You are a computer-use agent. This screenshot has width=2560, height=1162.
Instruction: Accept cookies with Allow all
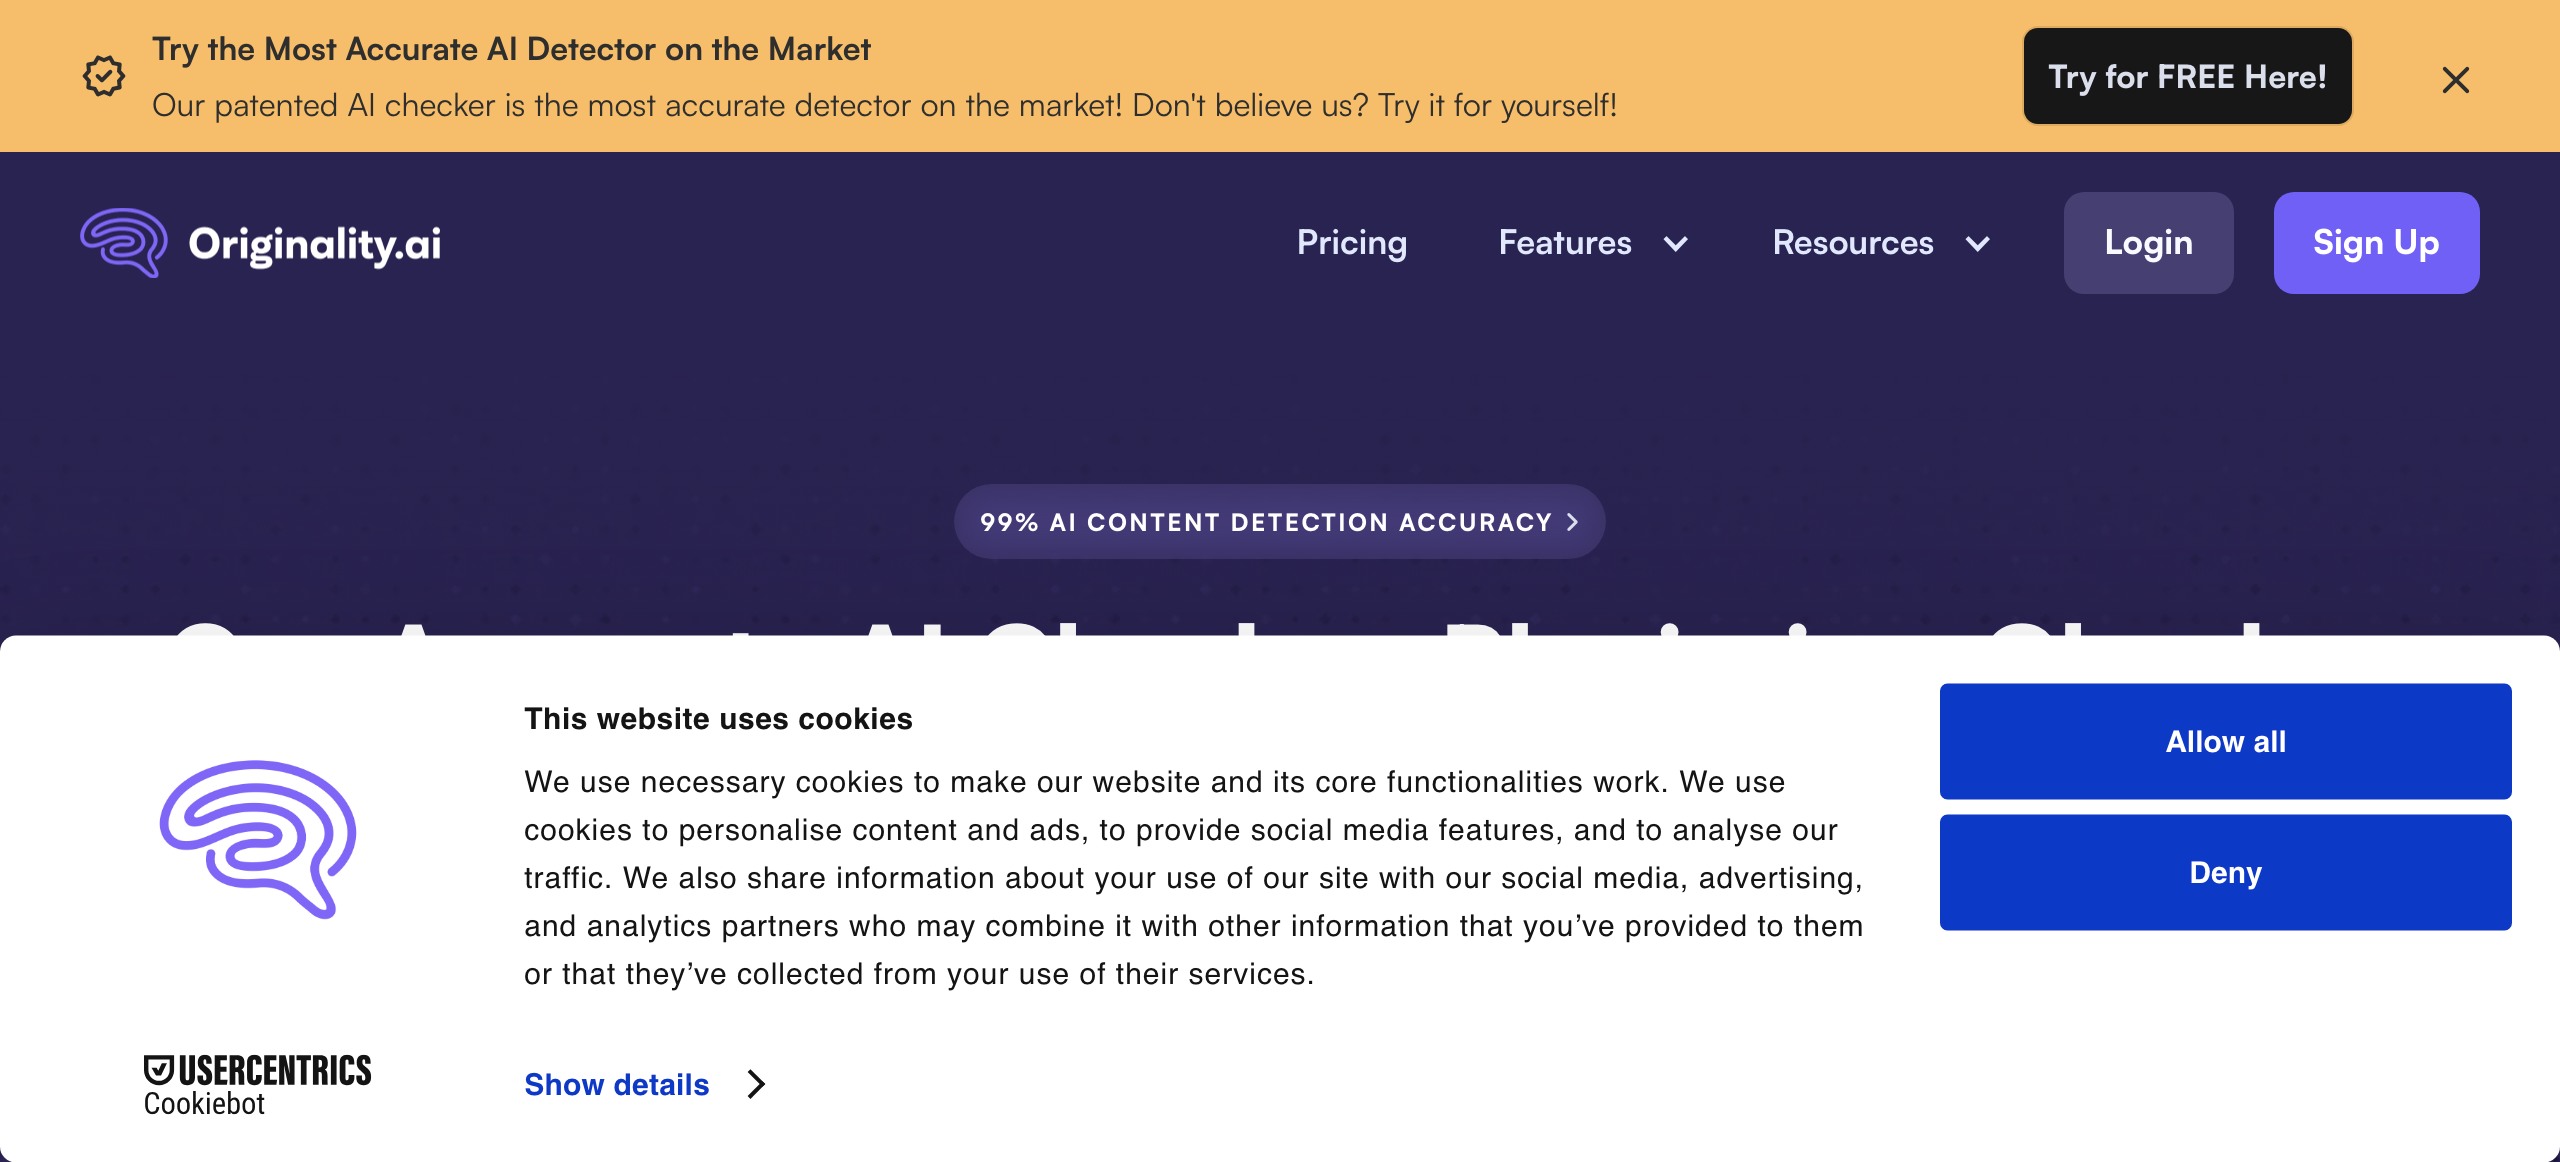(2225, 741)
